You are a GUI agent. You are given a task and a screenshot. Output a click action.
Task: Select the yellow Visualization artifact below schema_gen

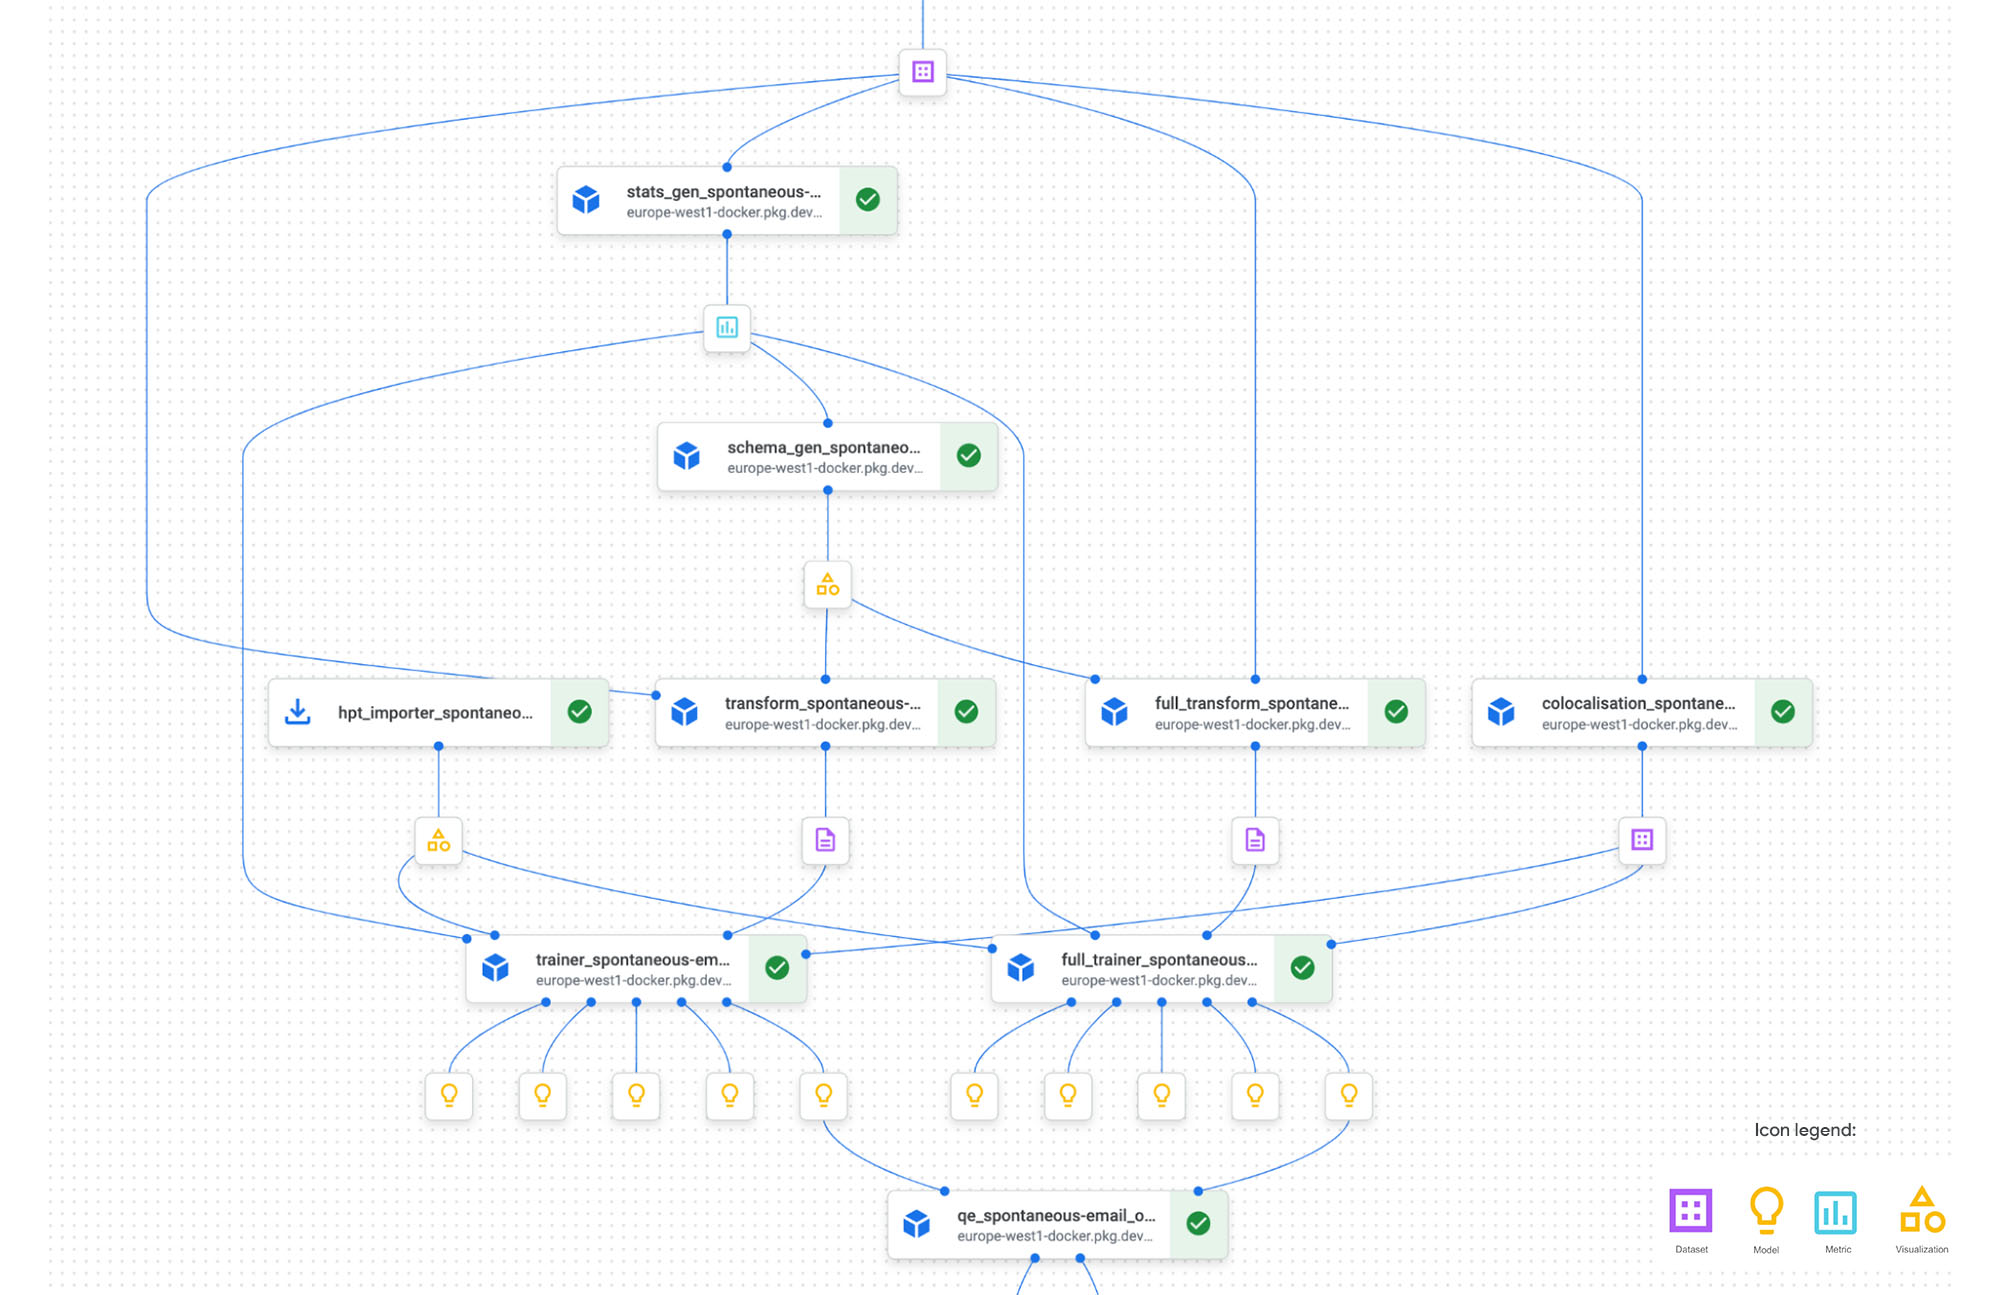(827, 585)
